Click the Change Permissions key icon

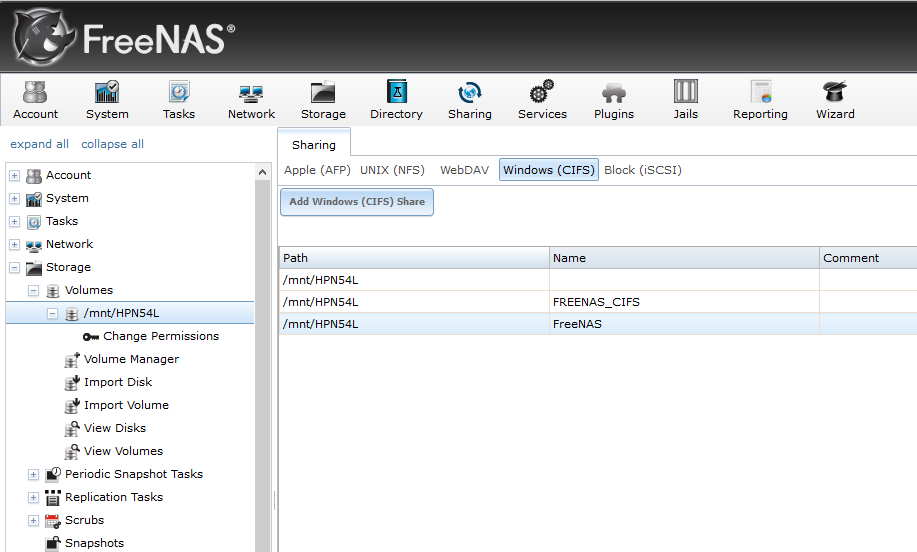coord(91,337)
